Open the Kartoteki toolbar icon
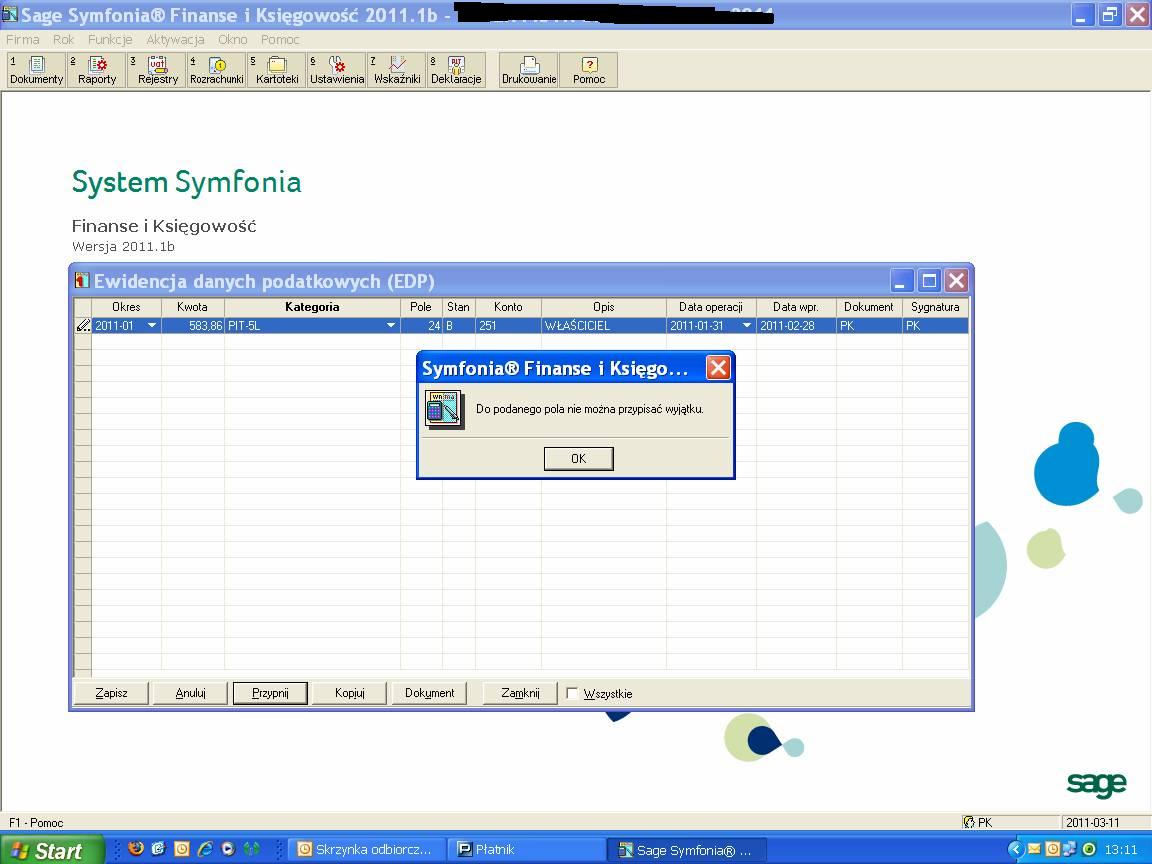Image resolution: width=1152 pixels, height=864 pixels. click(277, 70)
